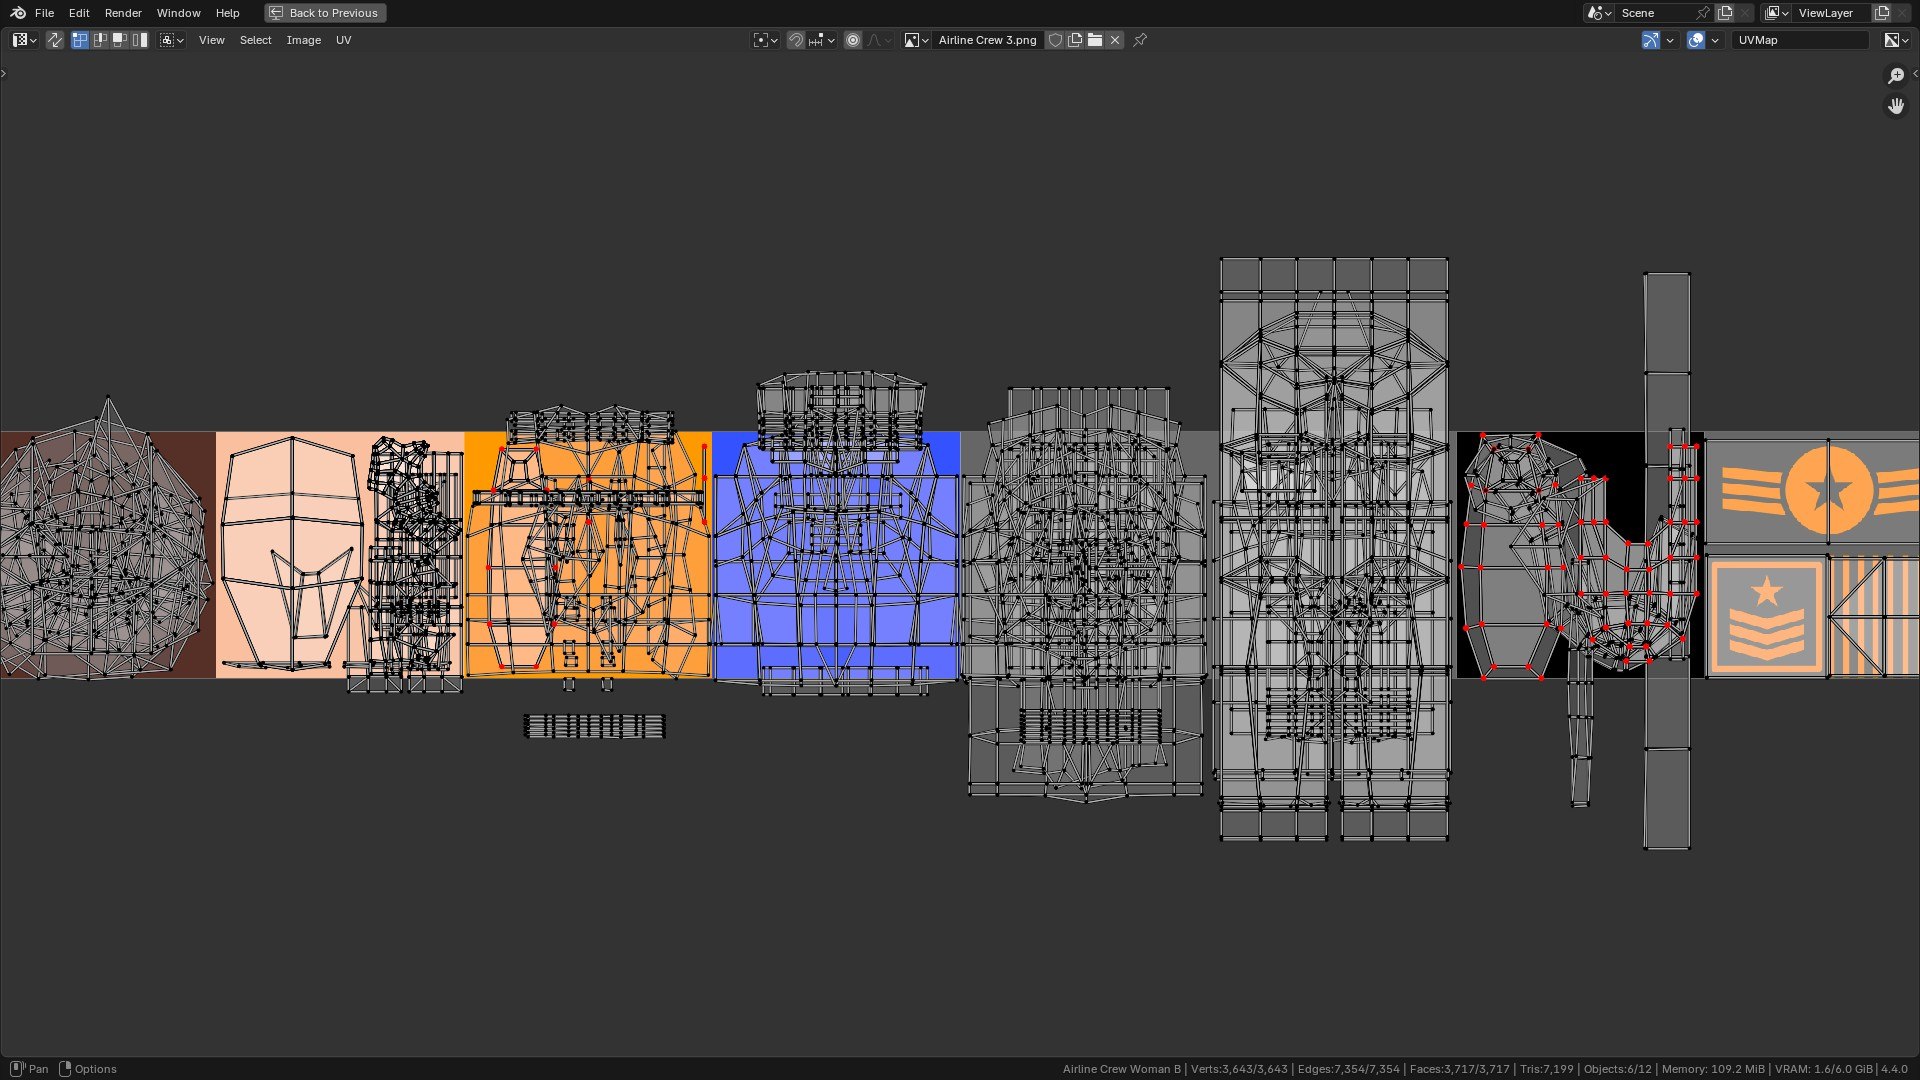Open the pivot point dropdown
Screen dimensions: 1920x1080
tap(766, 40)
